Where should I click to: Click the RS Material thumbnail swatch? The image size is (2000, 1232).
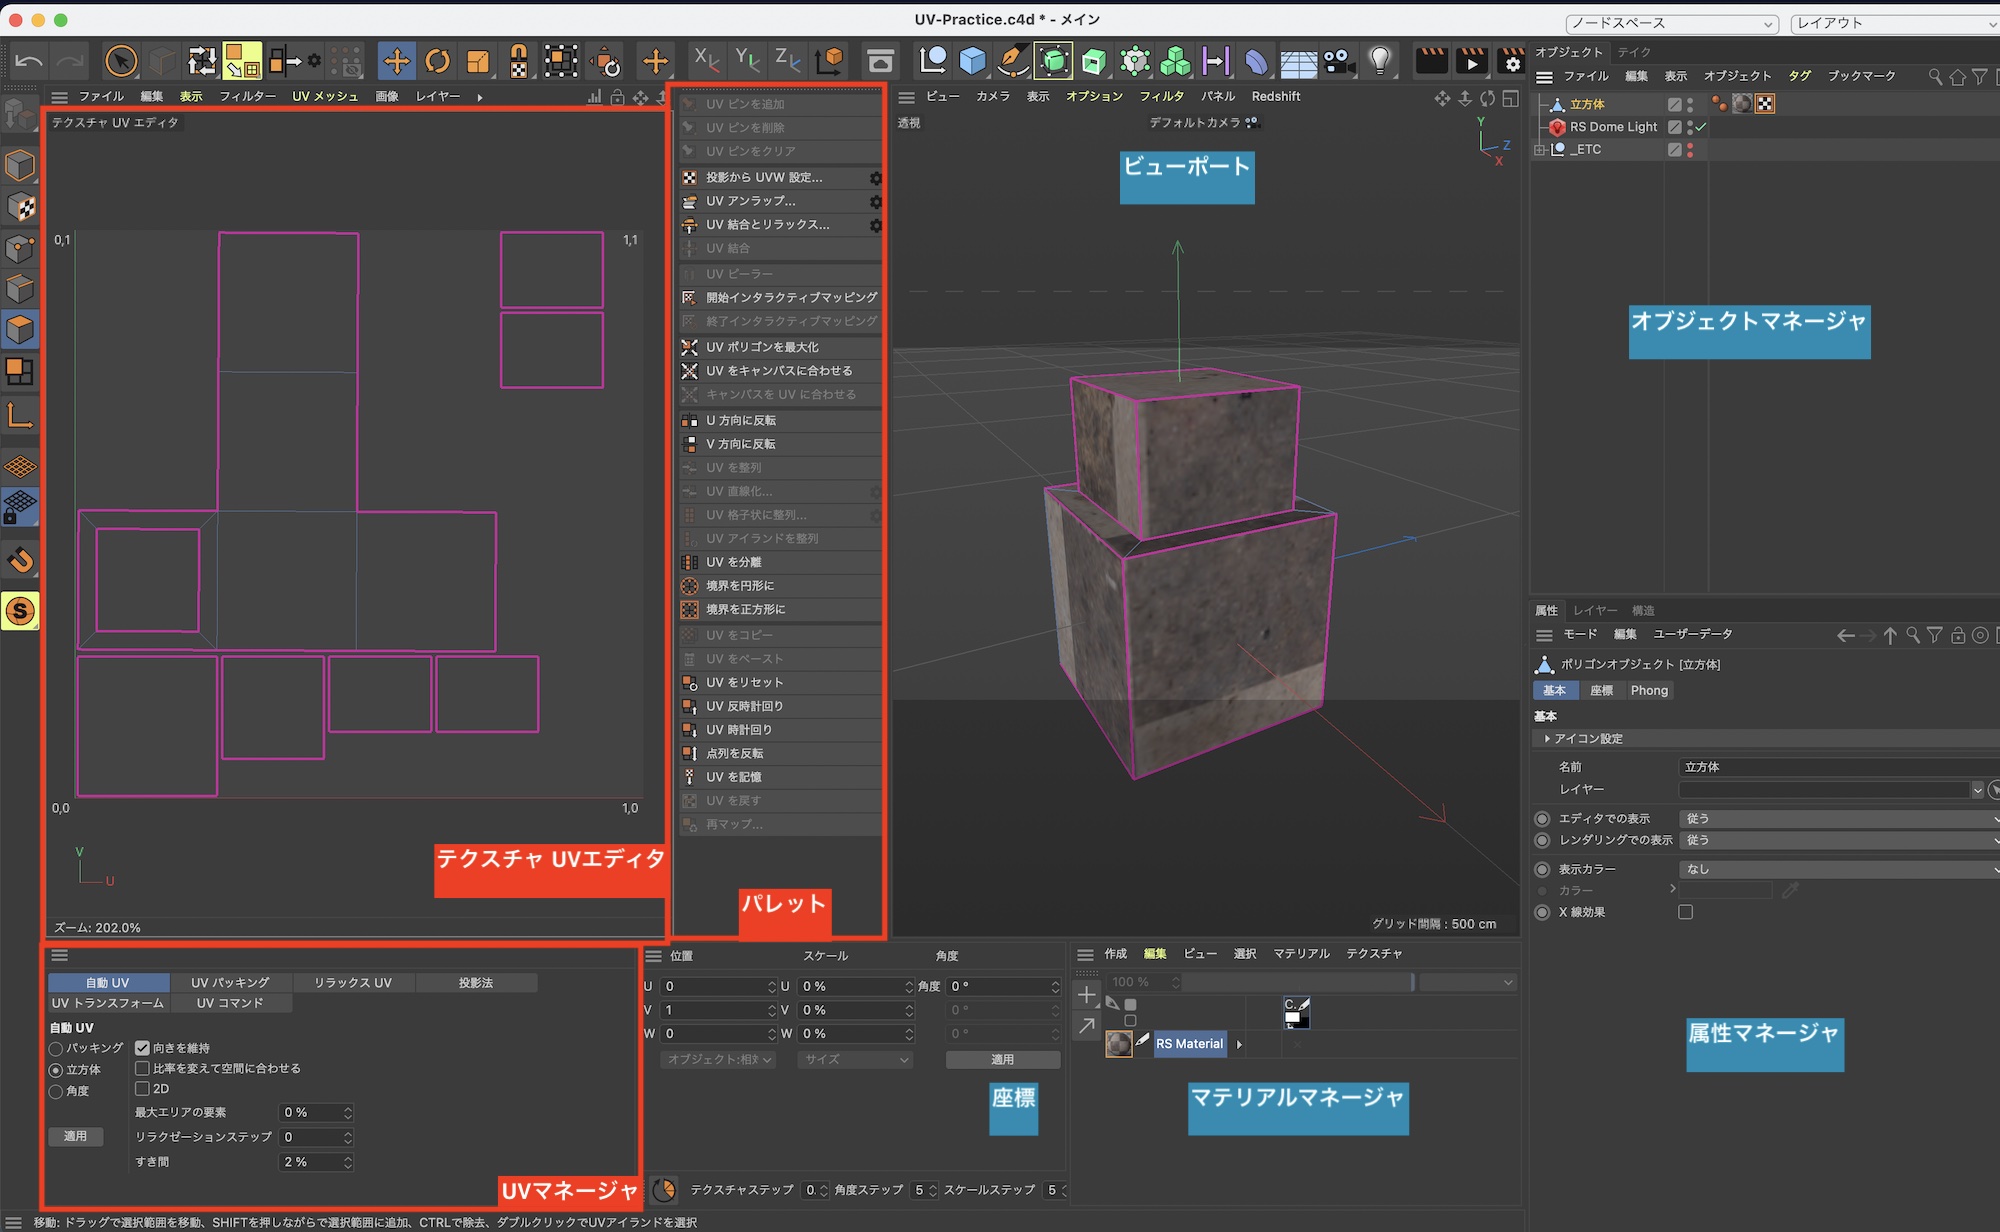tap(1118, 1044)
